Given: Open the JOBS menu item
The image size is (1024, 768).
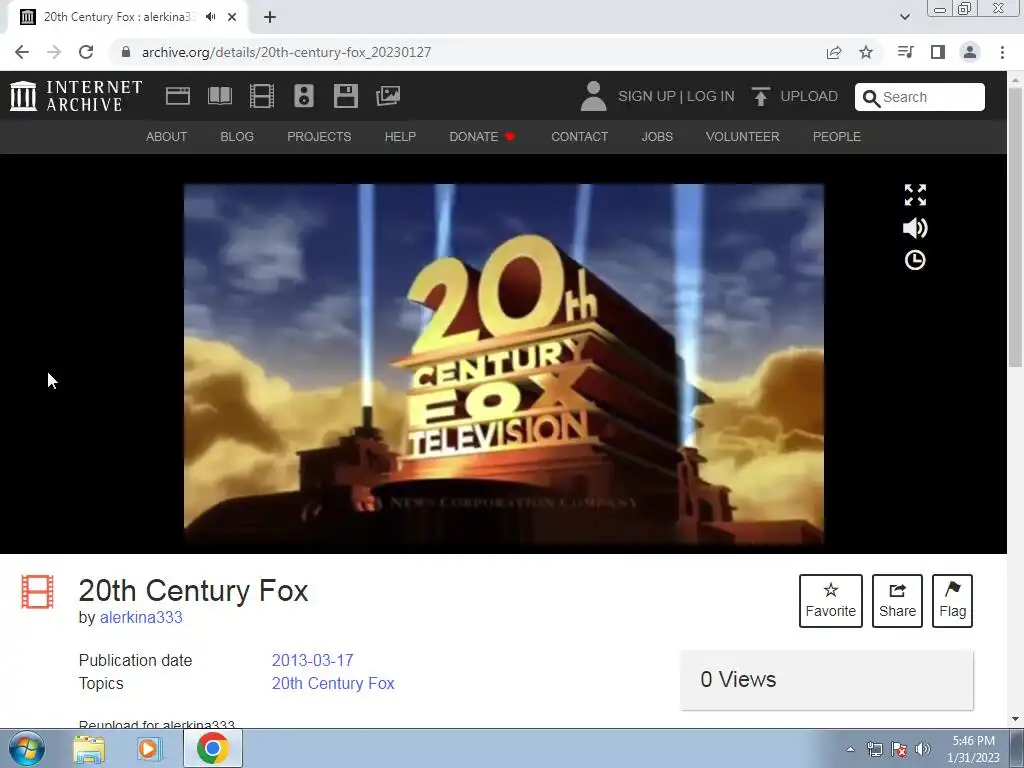Looking at the screenshot, I should (657, 136).
